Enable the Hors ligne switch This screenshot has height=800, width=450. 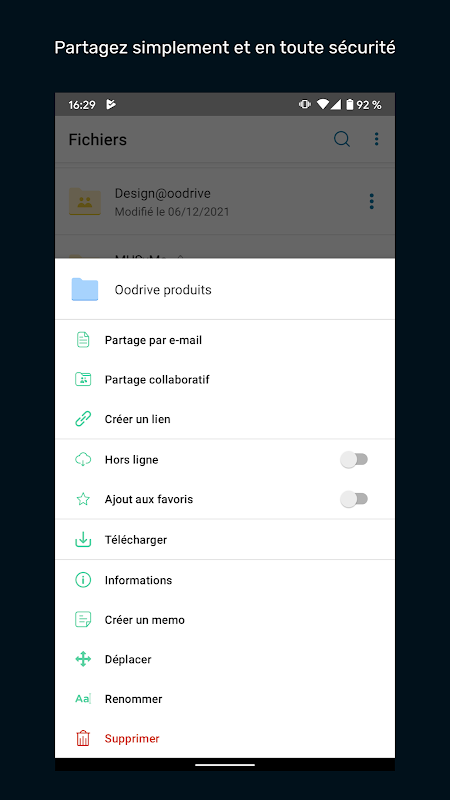(354, 459)
